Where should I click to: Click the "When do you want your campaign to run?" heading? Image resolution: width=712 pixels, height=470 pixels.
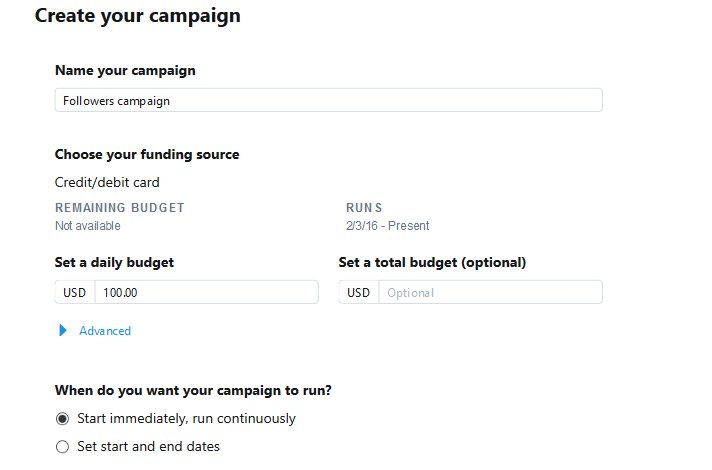[x=193, y=390]
